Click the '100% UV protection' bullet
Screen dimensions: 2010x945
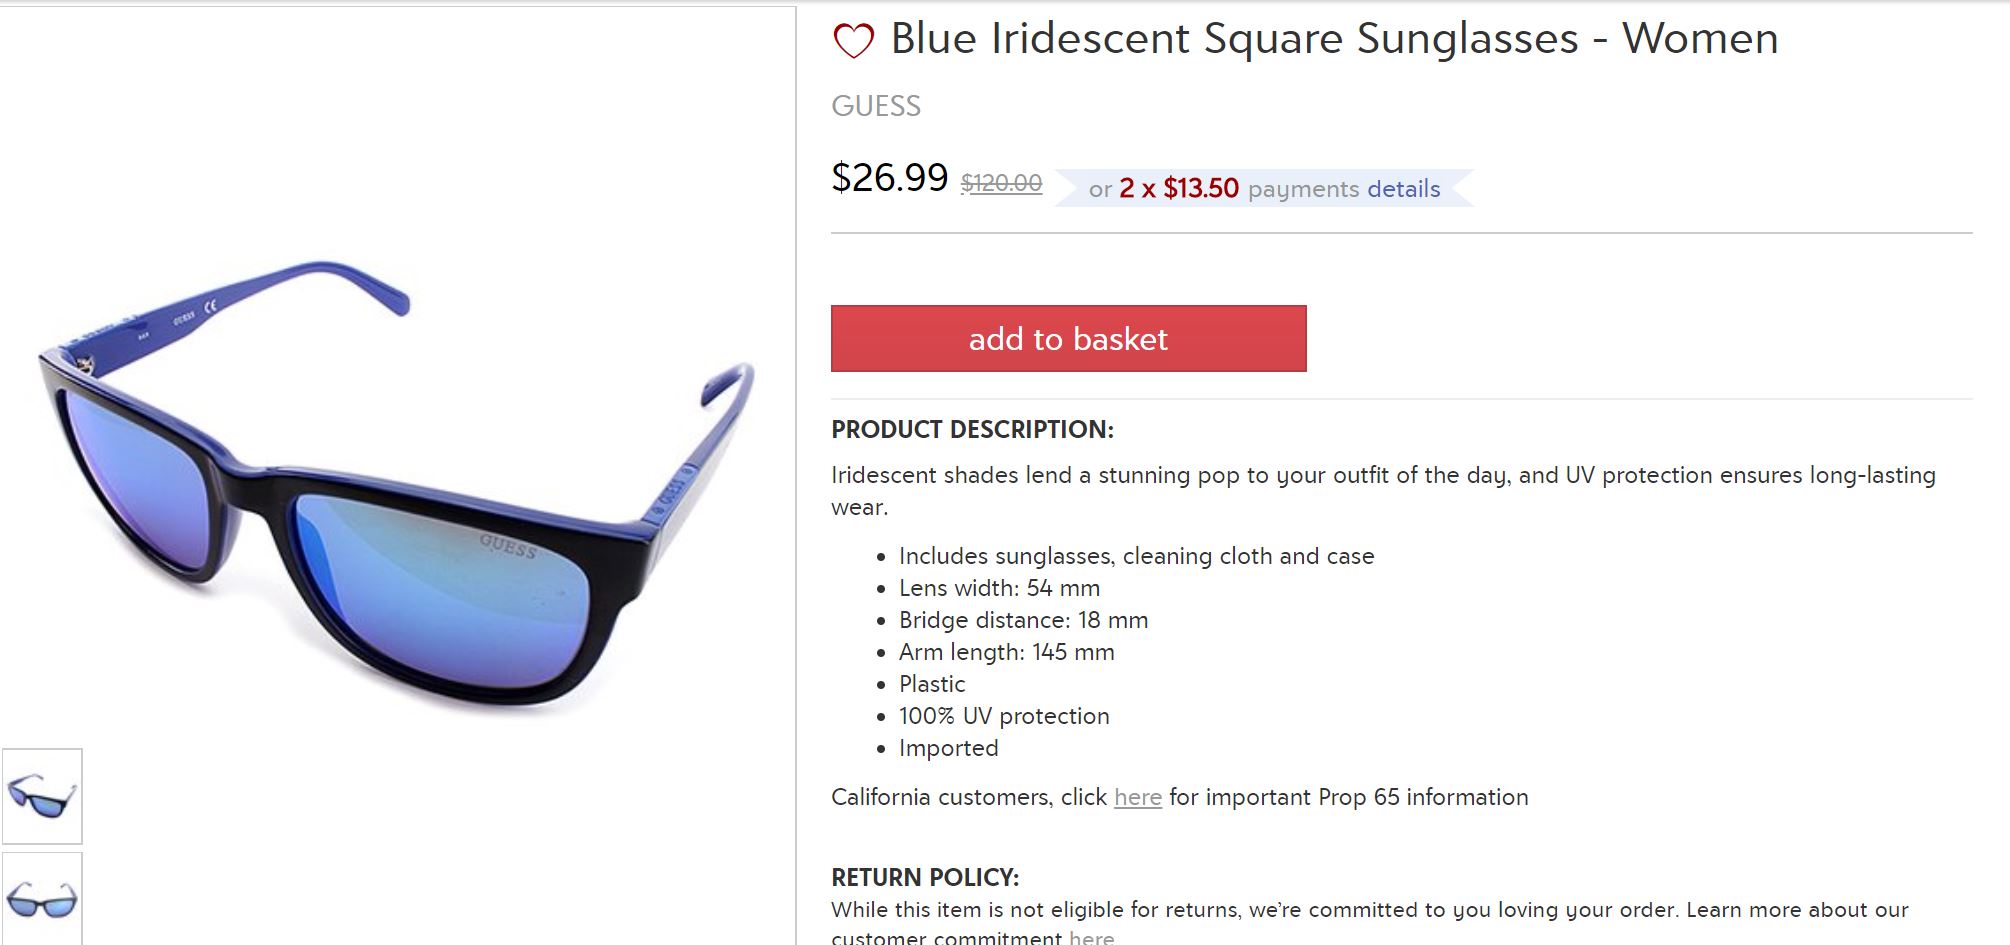point(1004,716)
